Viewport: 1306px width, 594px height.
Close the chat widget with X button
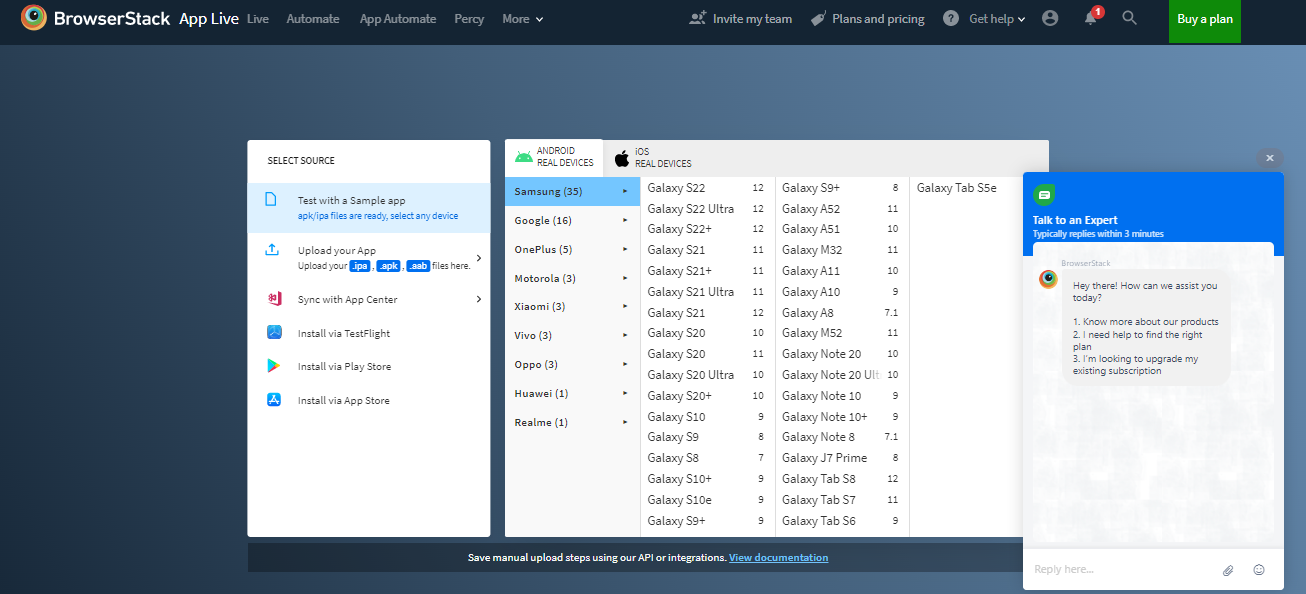pyautogui.click(x=1269, y=158)
